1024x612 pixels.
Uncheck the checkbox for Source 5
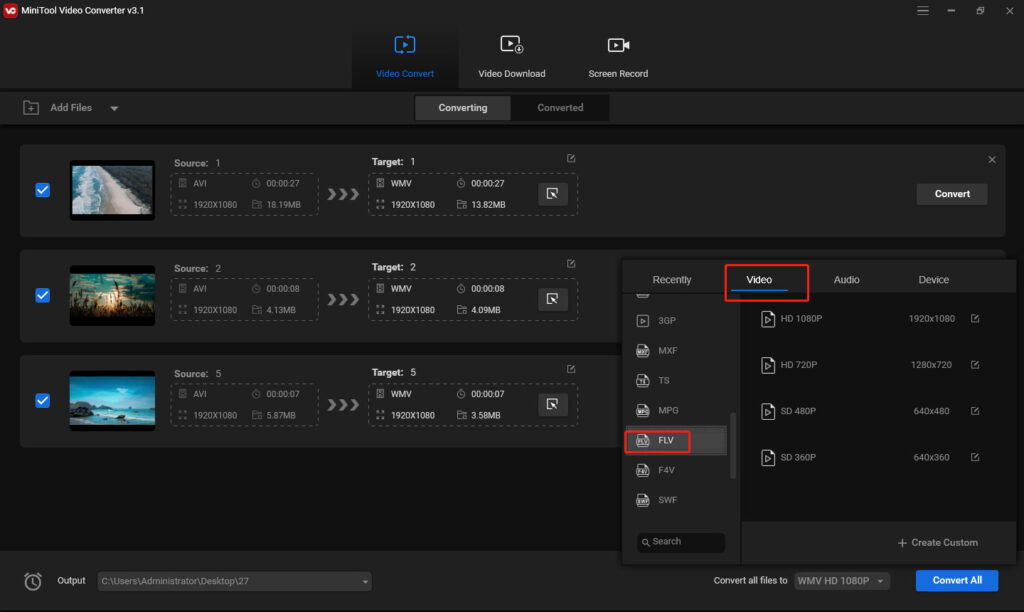coord(42,400)
